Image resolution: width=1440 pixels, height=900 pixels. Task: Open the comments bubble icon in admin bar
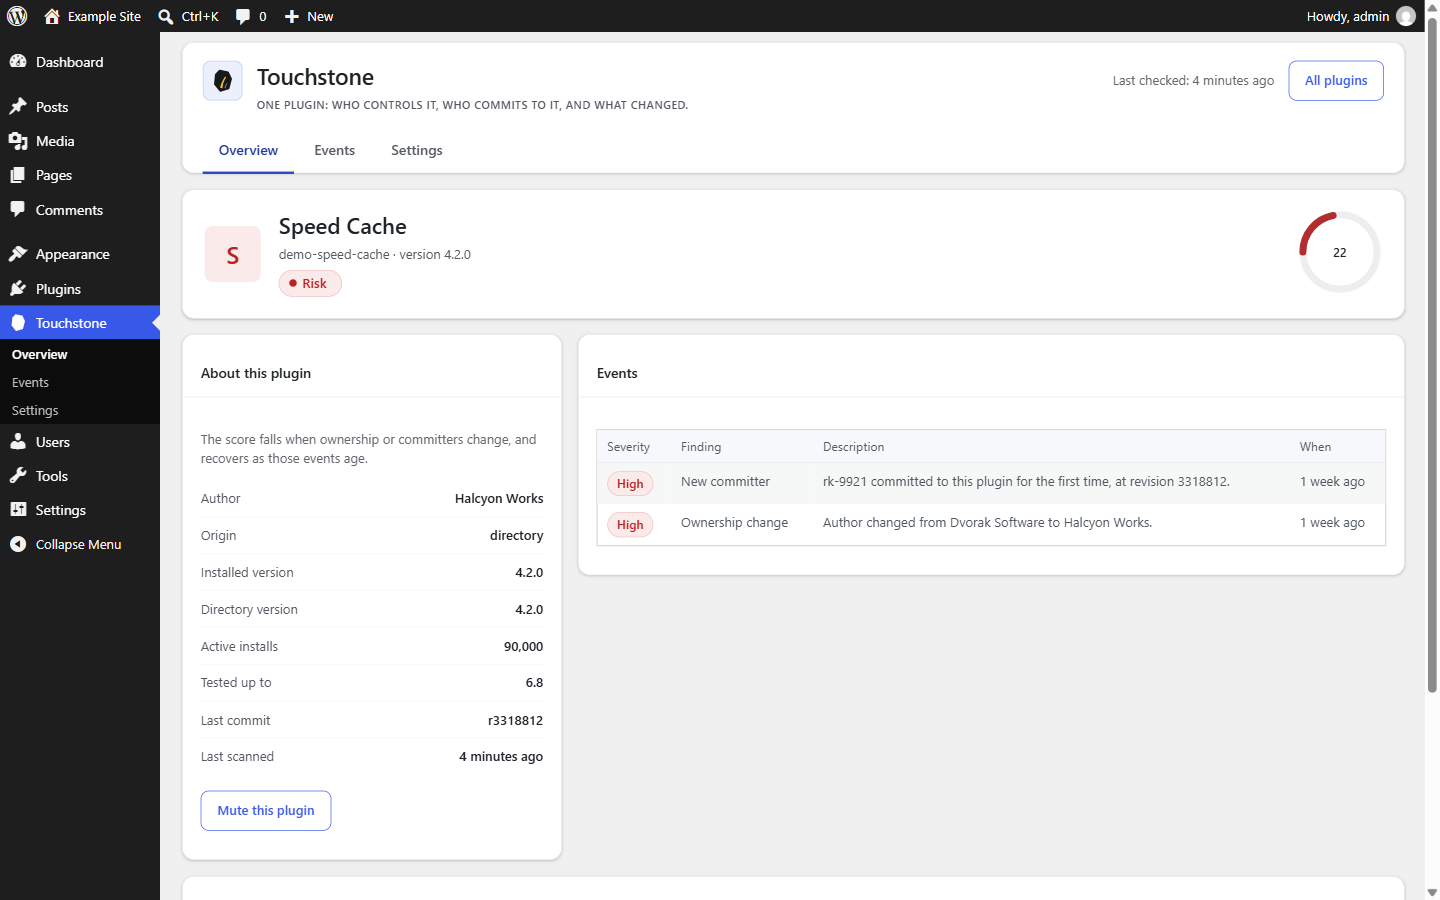click(243, 16)
